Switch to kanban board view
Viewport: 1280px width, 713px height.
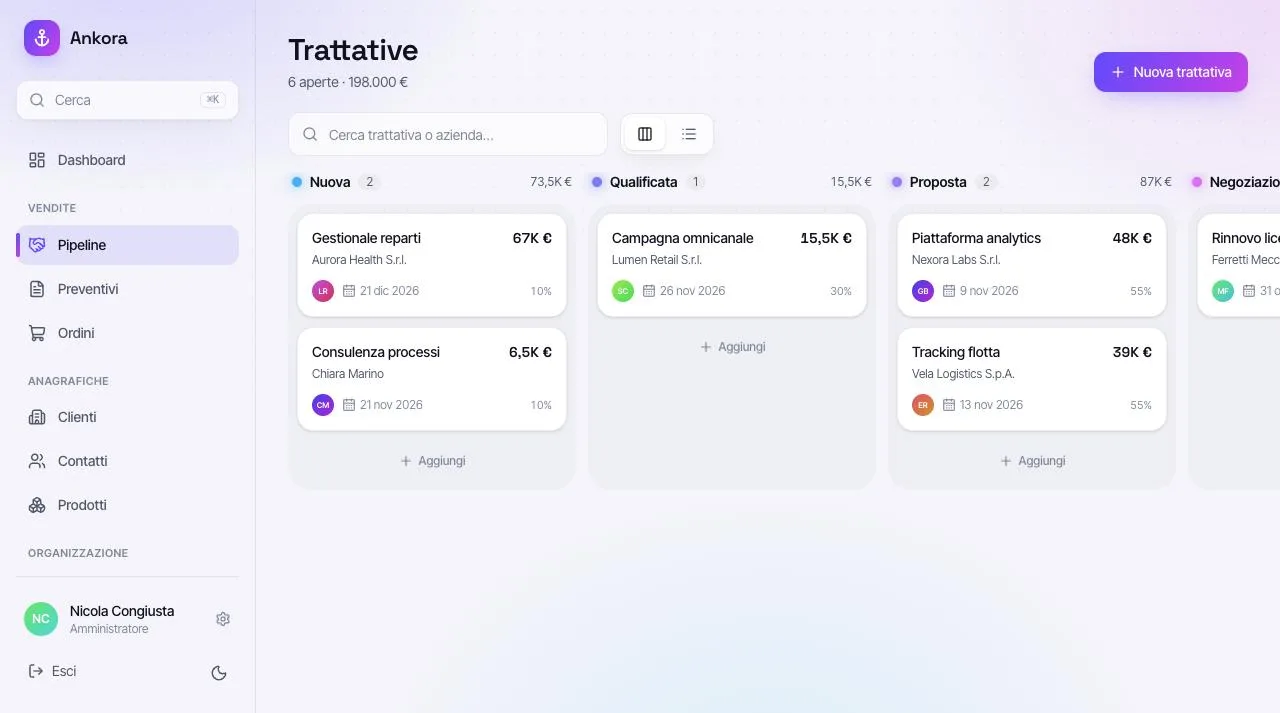645,134
